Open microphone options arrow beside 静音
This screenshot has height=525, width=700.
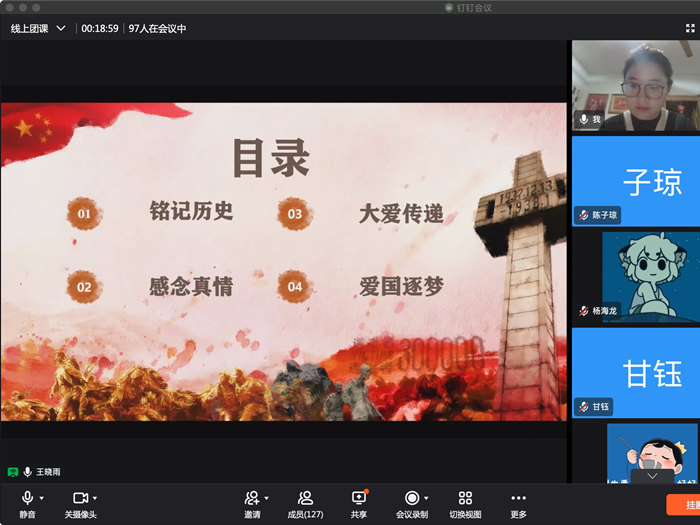(42, 498)
